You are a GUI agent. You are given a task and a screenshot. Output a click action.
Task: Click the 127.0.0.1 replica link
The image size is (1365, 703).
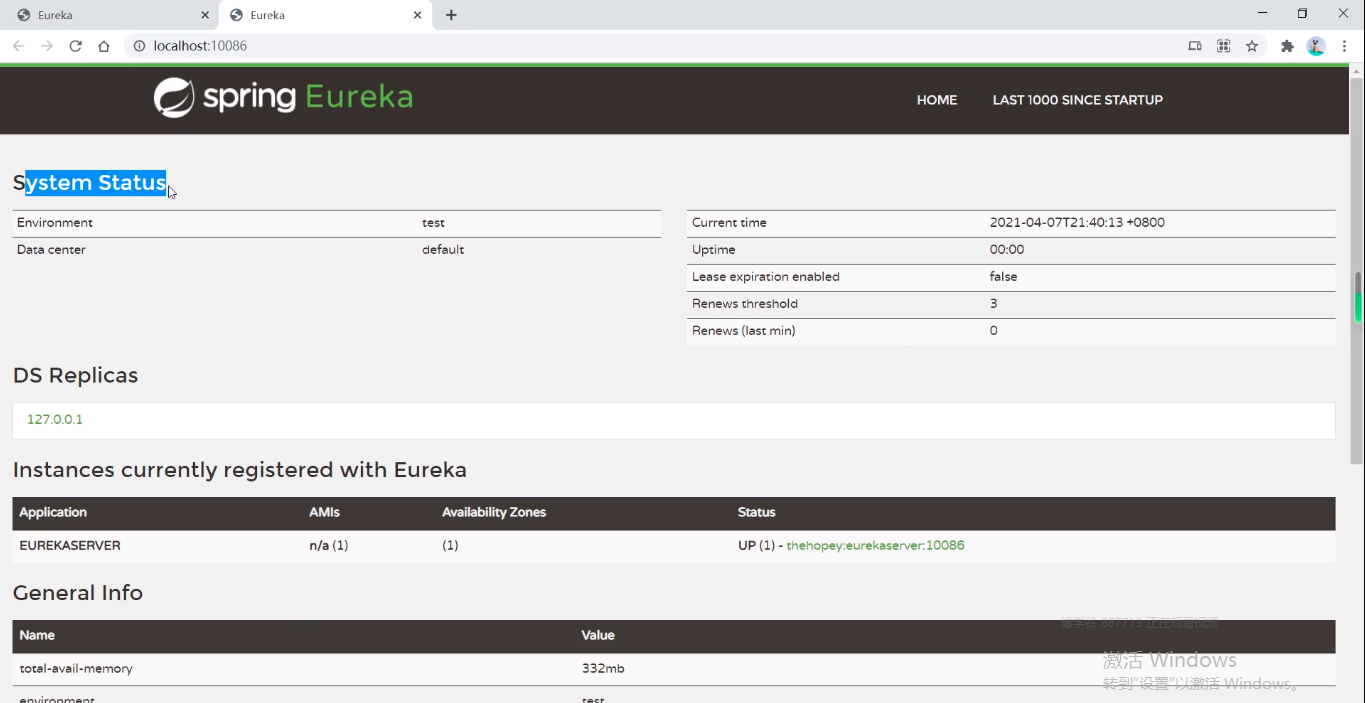pos(55,420)
